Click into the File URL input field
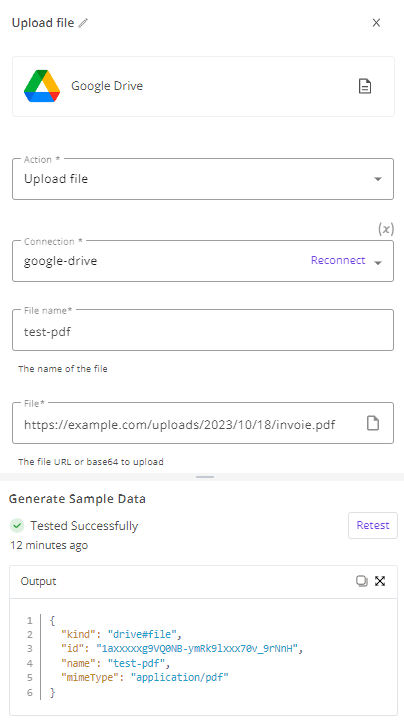 pyautogui.click(x=191, y=424)
